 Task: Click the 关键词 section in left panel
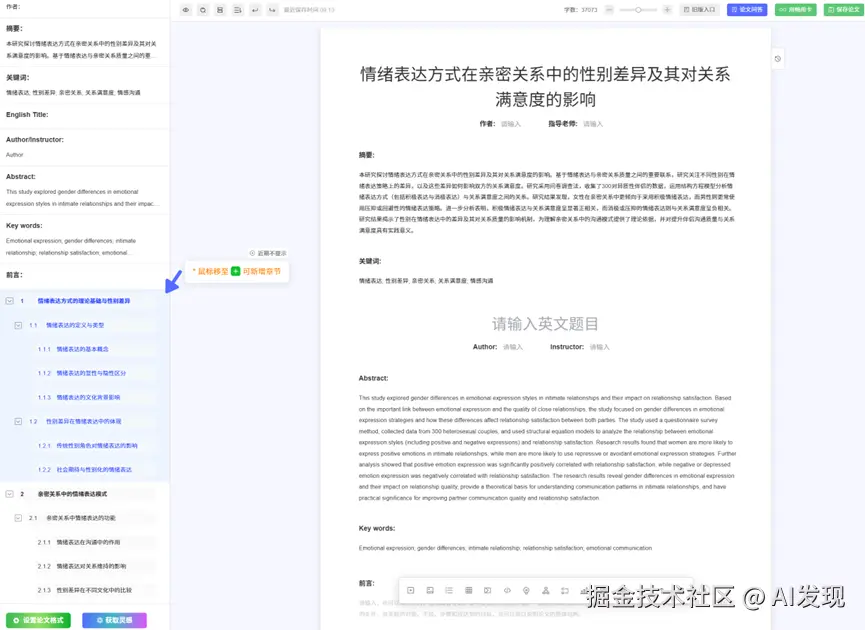coord(84,84)
